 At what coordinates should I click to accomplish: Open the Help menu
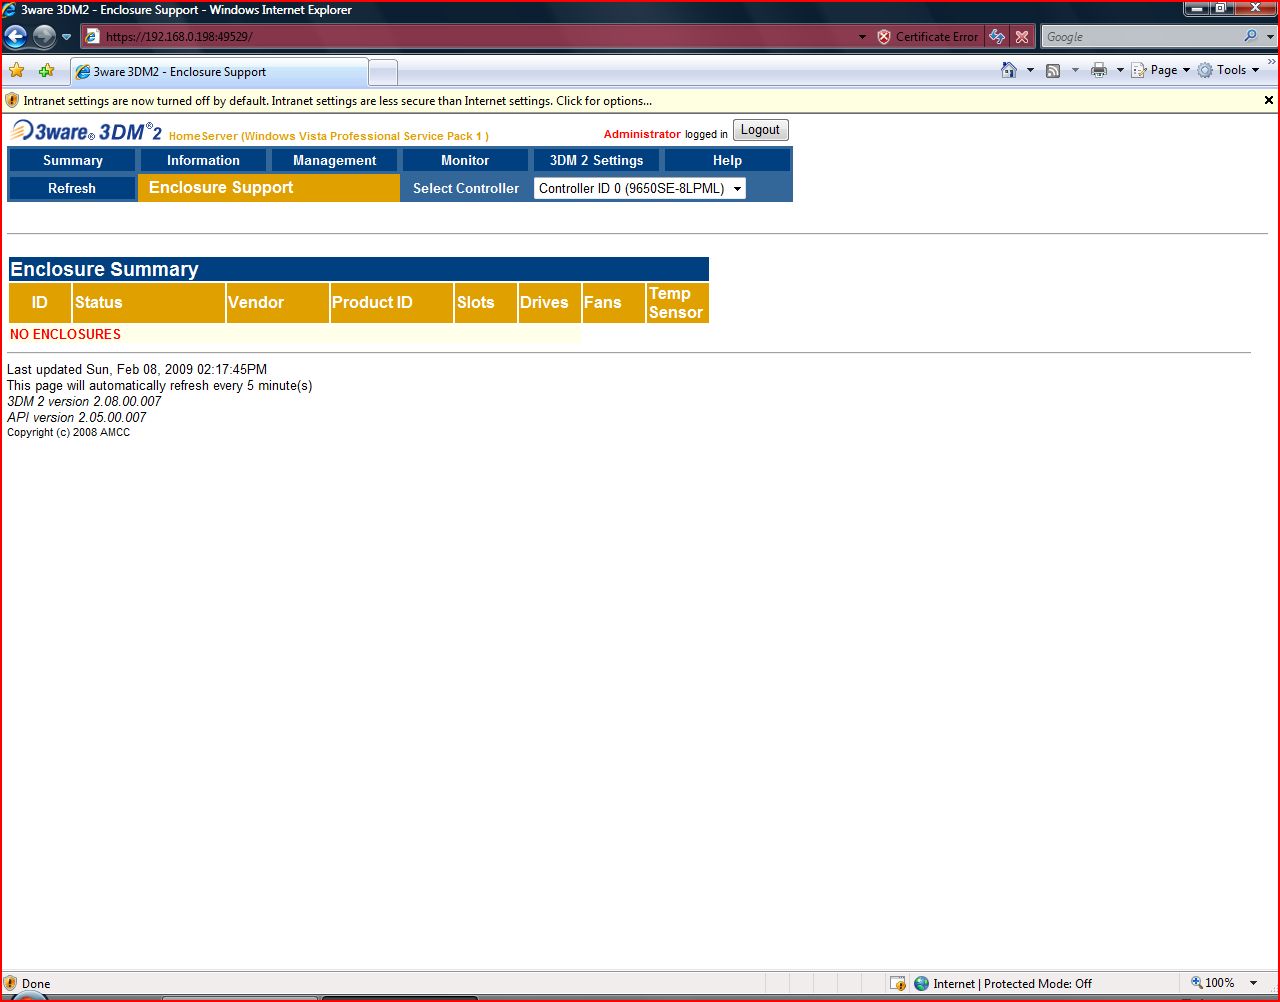click(727, 160)
